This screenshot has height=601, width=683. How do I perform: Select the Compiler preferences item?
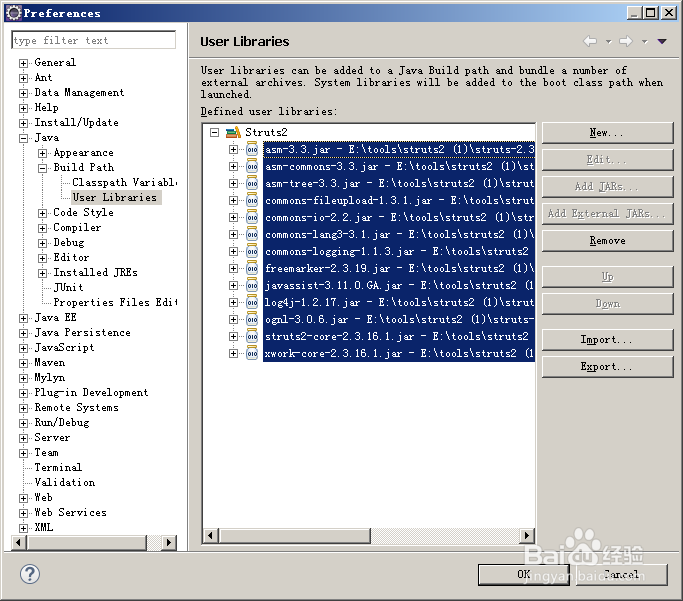click(x=77, y=227)
